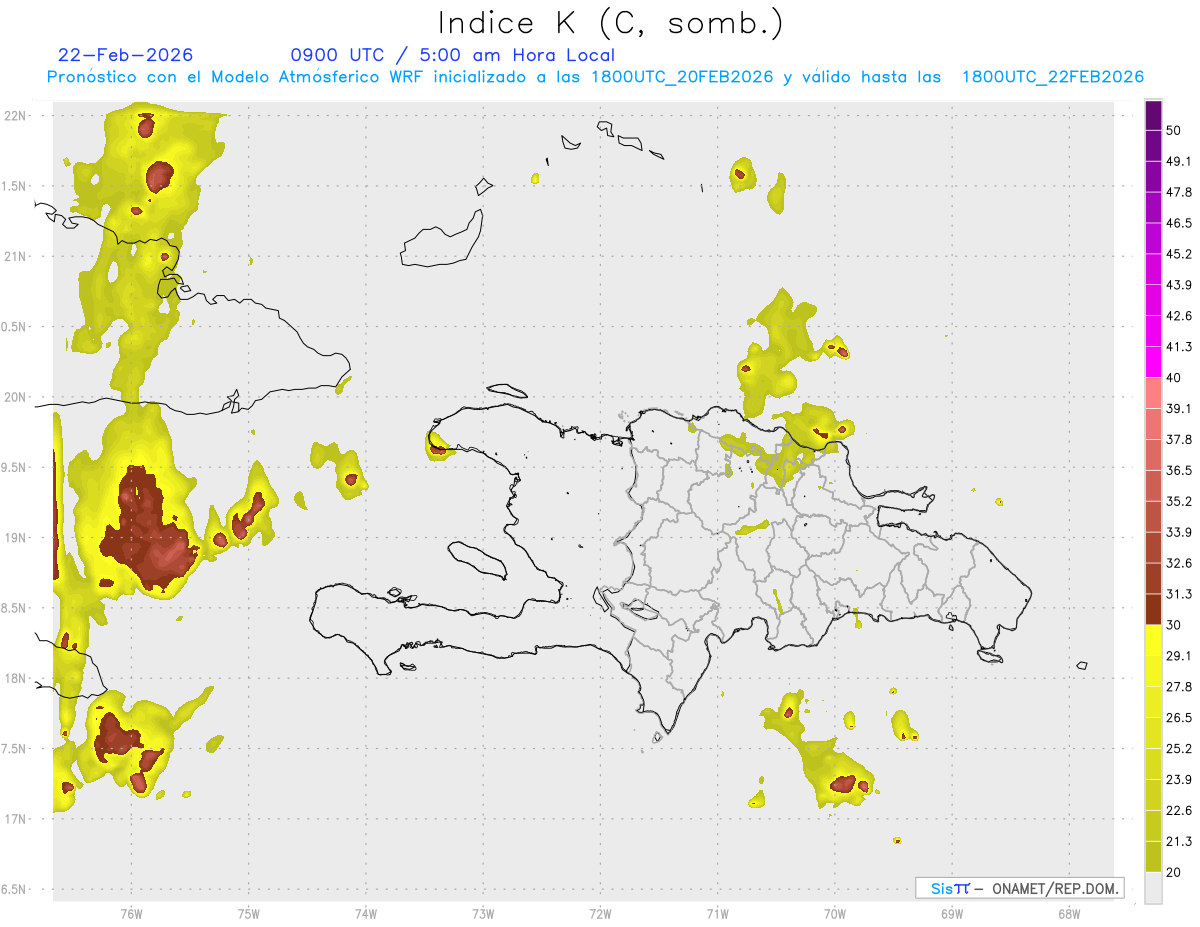Click the "42.6" color scale value

[x=1179, y=316]
